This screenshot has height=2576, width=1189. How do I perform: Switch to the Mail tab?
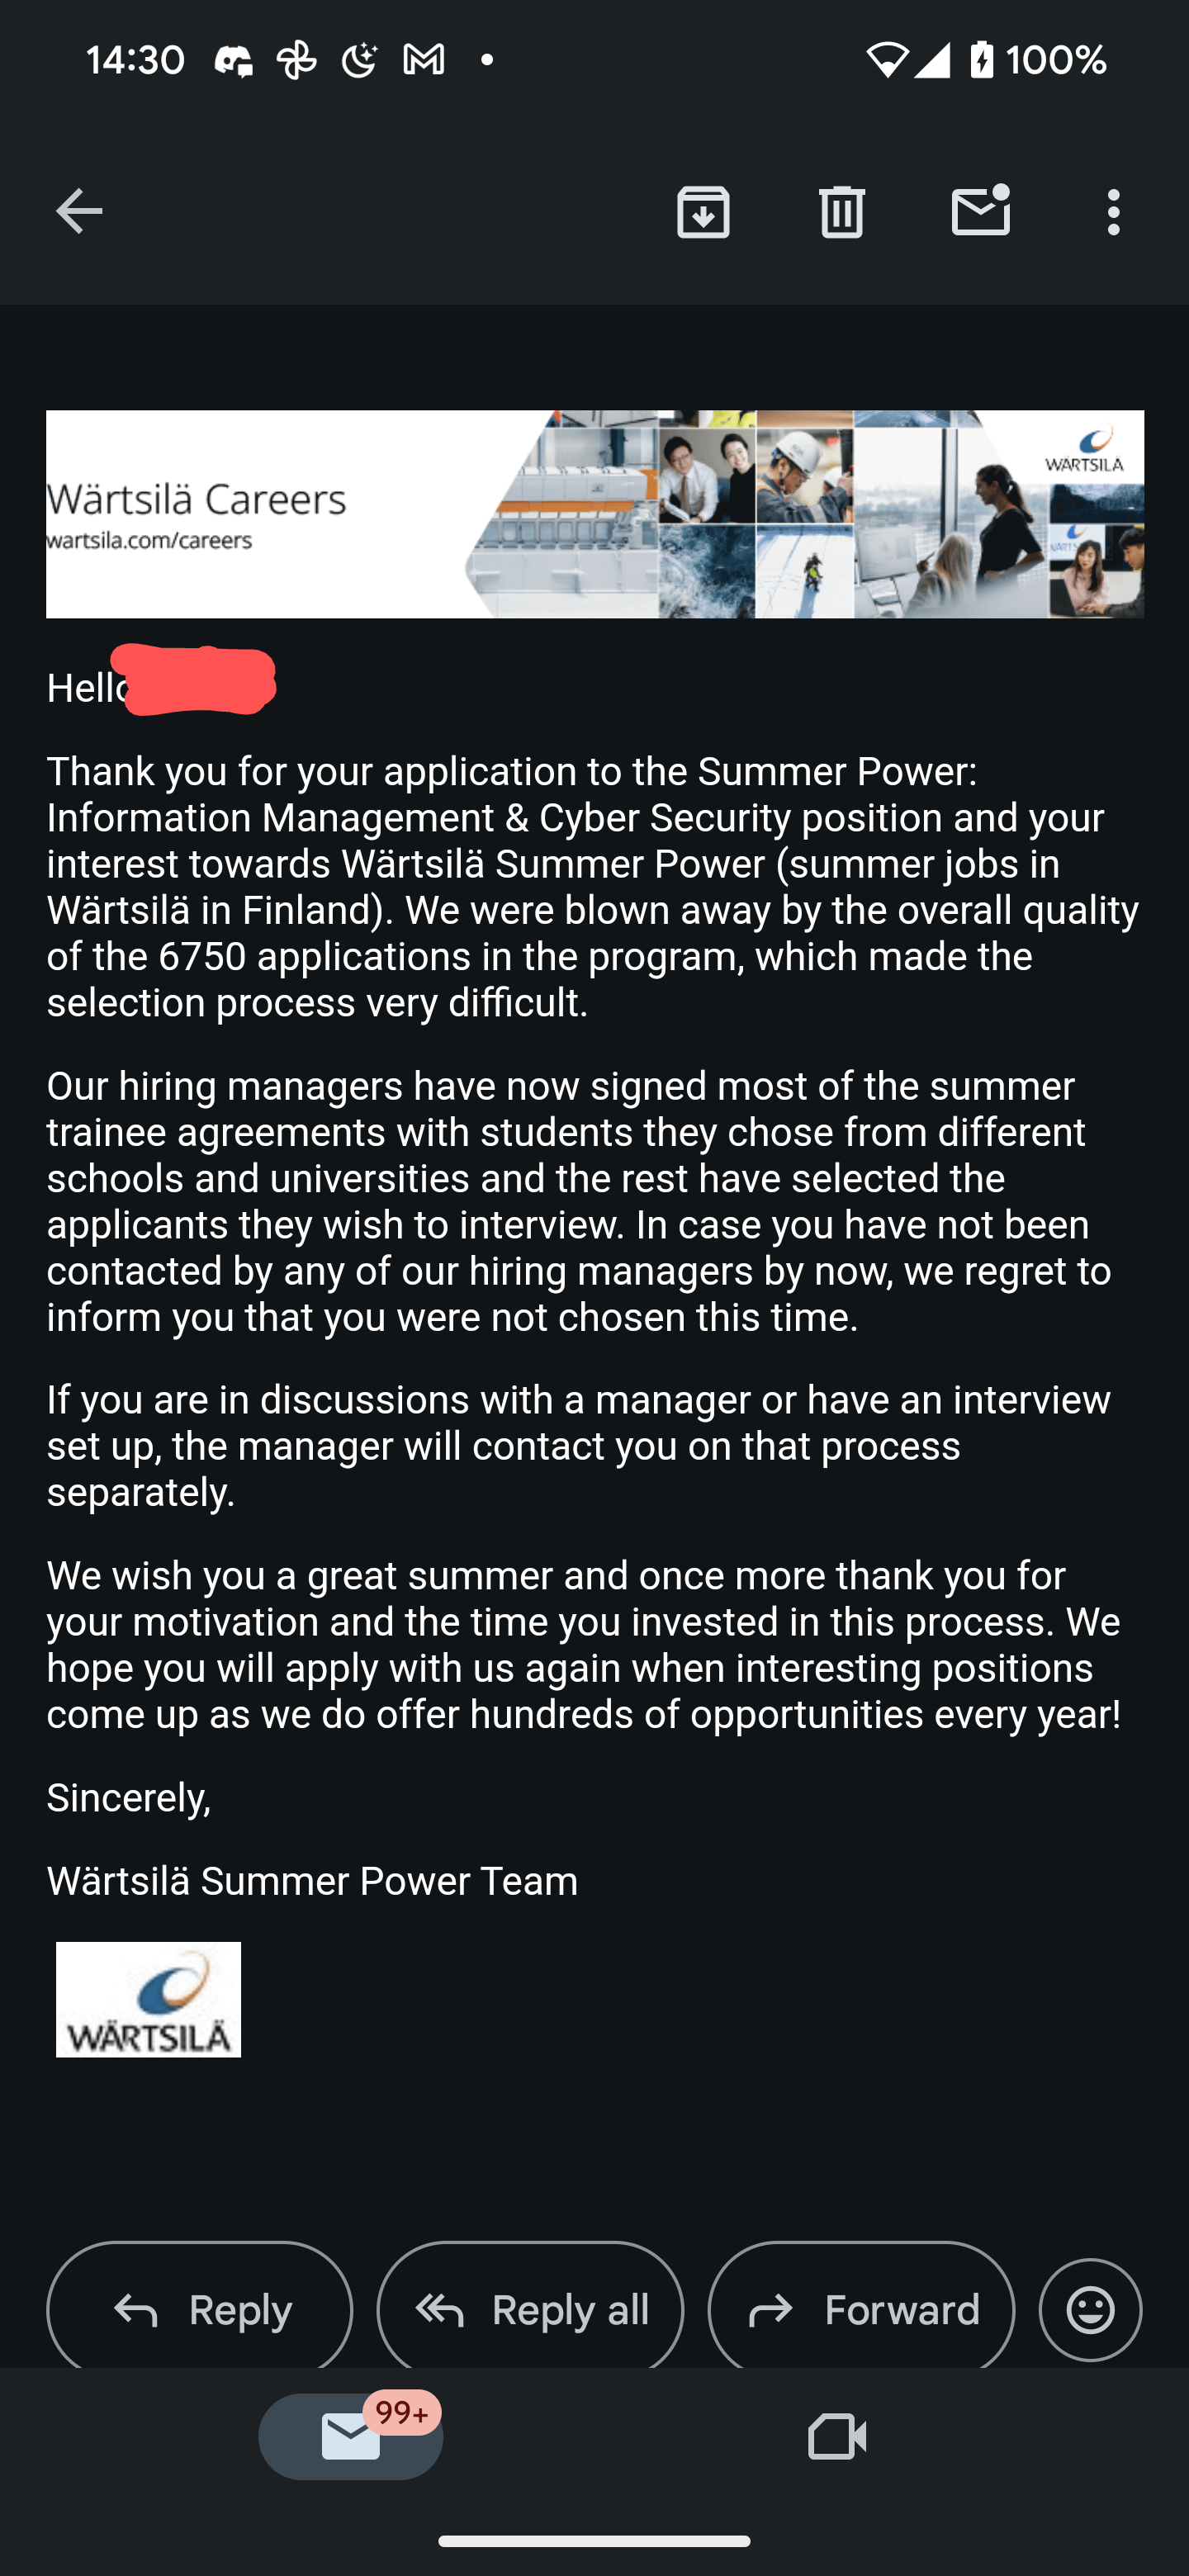pyautogui.click(x=351, y=2436)
